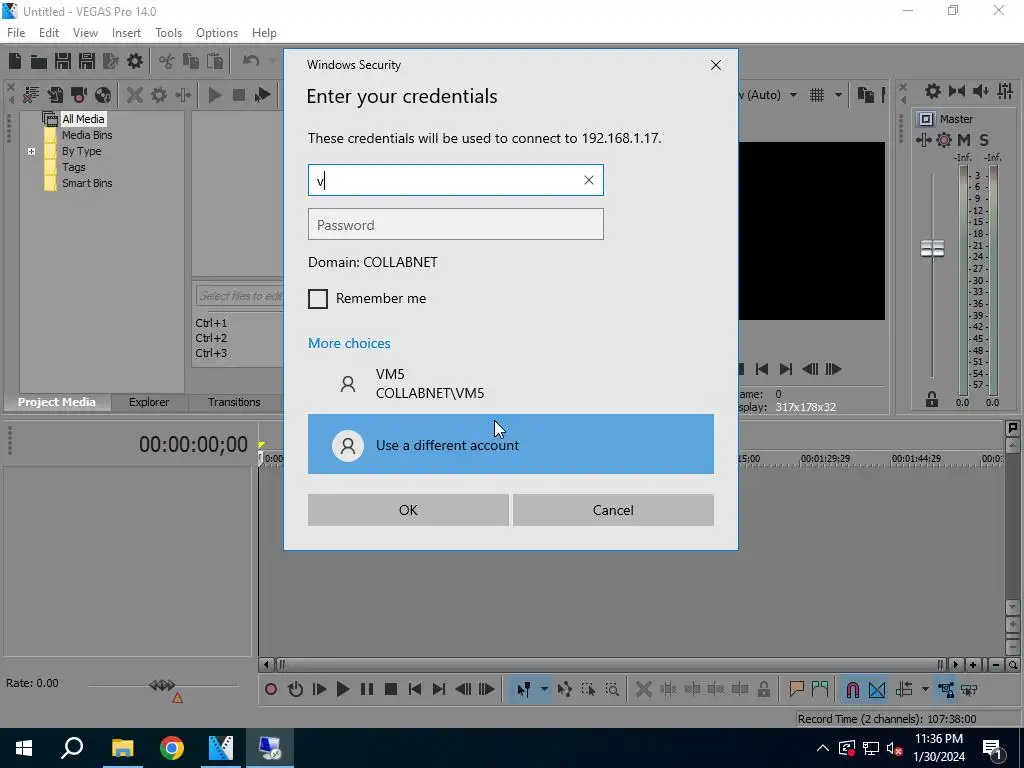Click the Play button in timeline transport
1024x768 pixels.
tap(342, 689)
